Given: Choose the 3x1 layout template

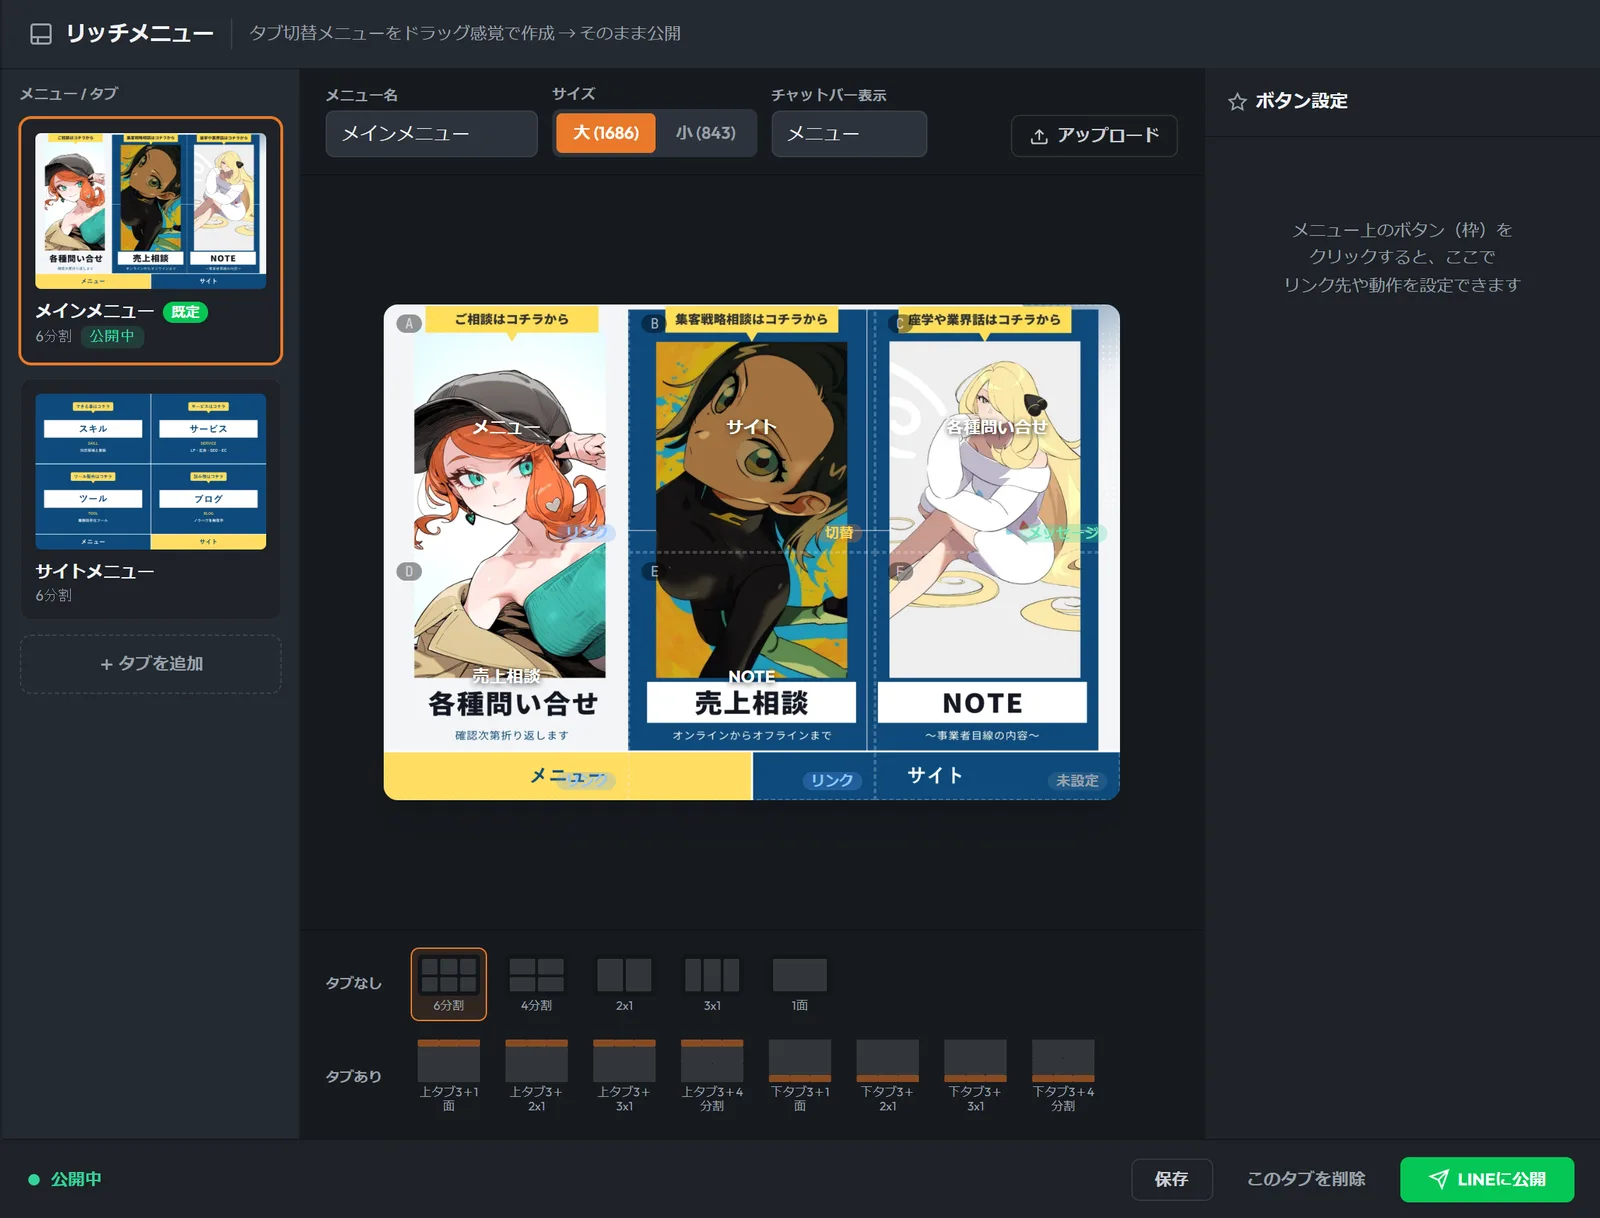Looking at the screenshot, I should tap(712, 984).
